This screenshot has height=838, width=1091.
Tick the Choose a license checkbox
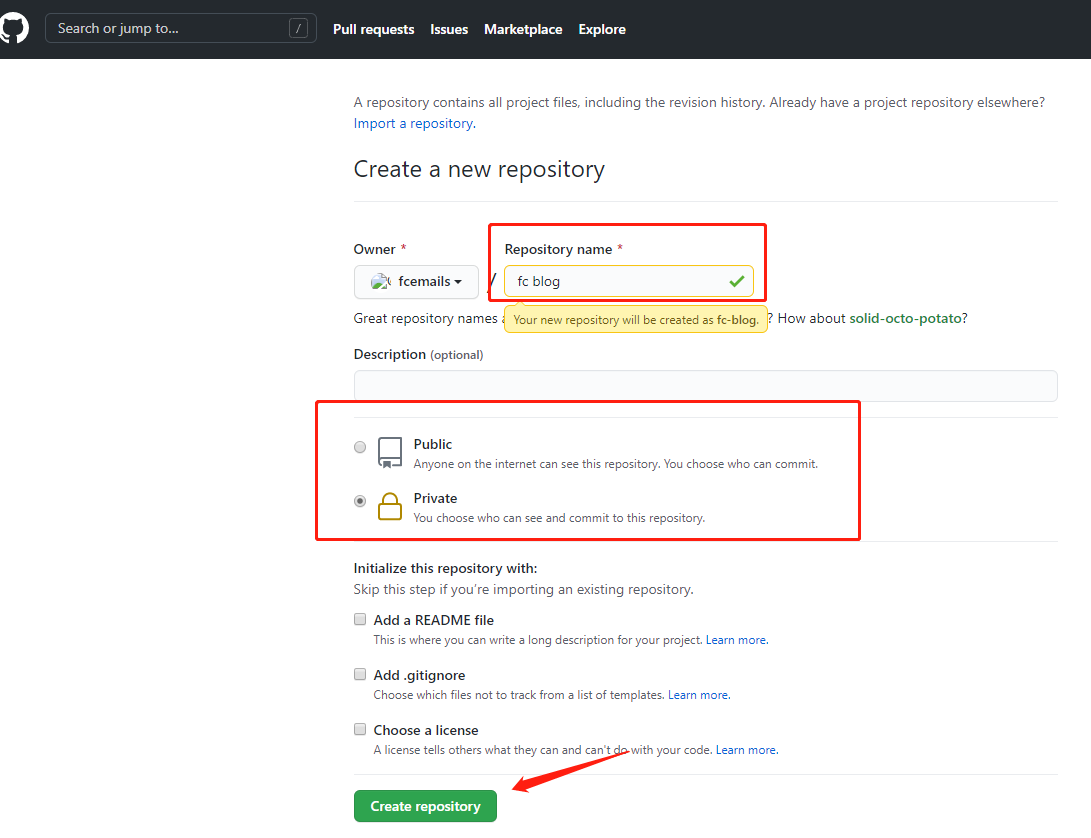(x=360, y=729)
